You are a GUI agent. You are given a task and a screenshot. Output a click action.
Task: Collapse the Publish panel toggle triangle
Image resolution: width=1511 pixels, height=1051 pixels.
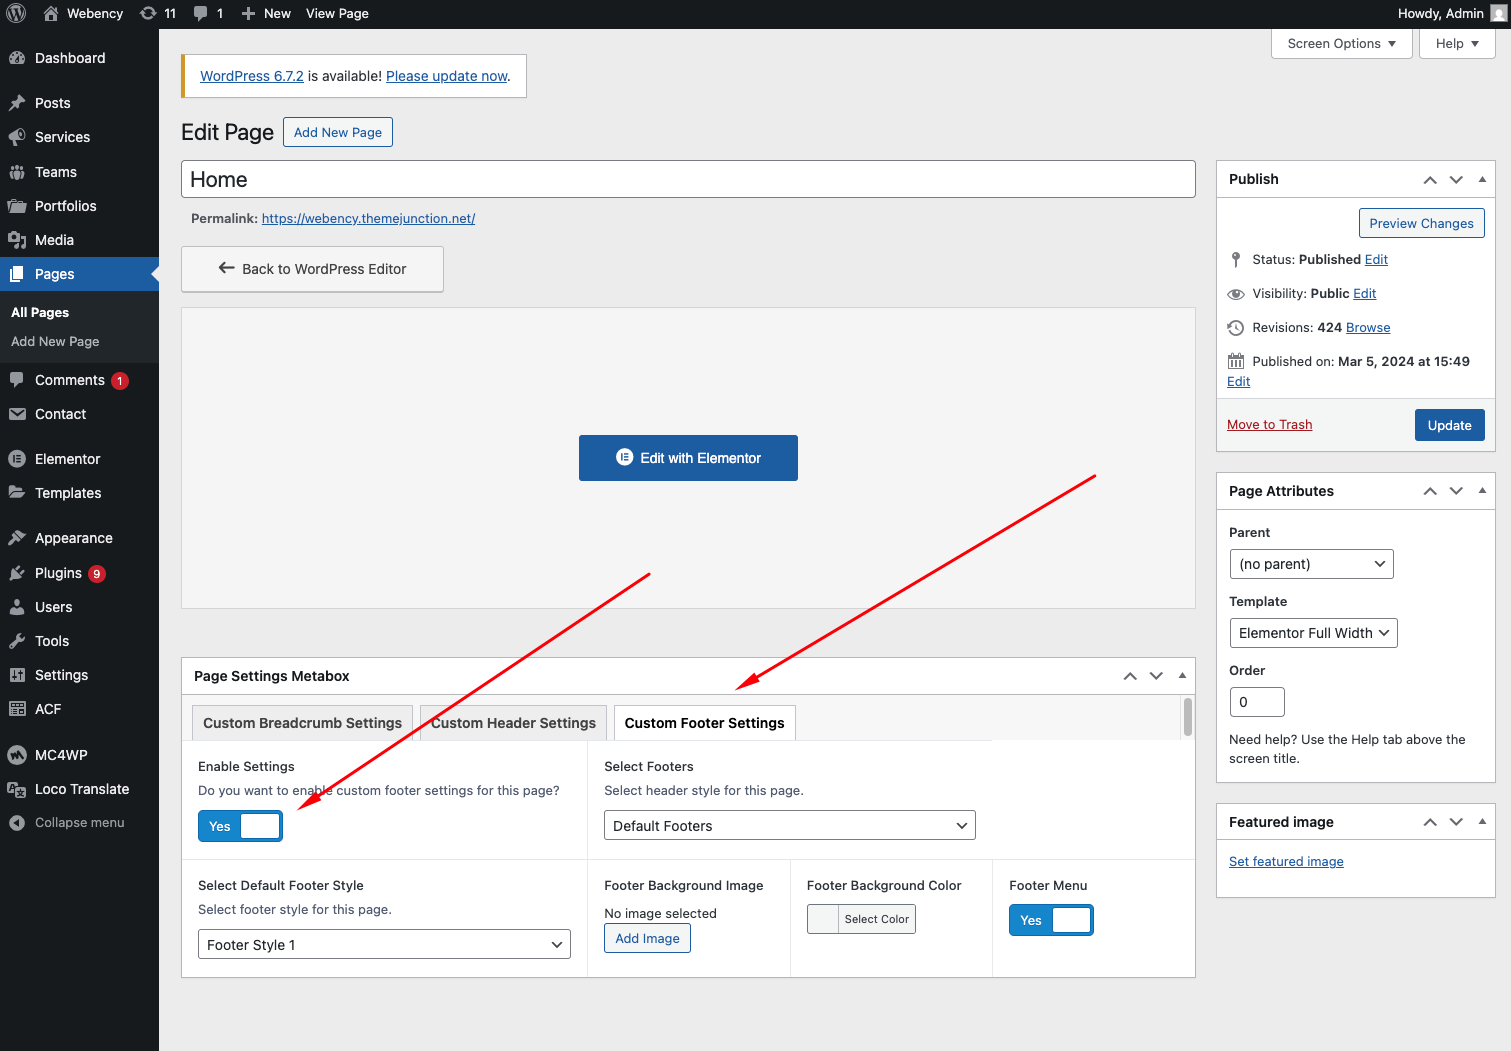[x=1482, y=179]
